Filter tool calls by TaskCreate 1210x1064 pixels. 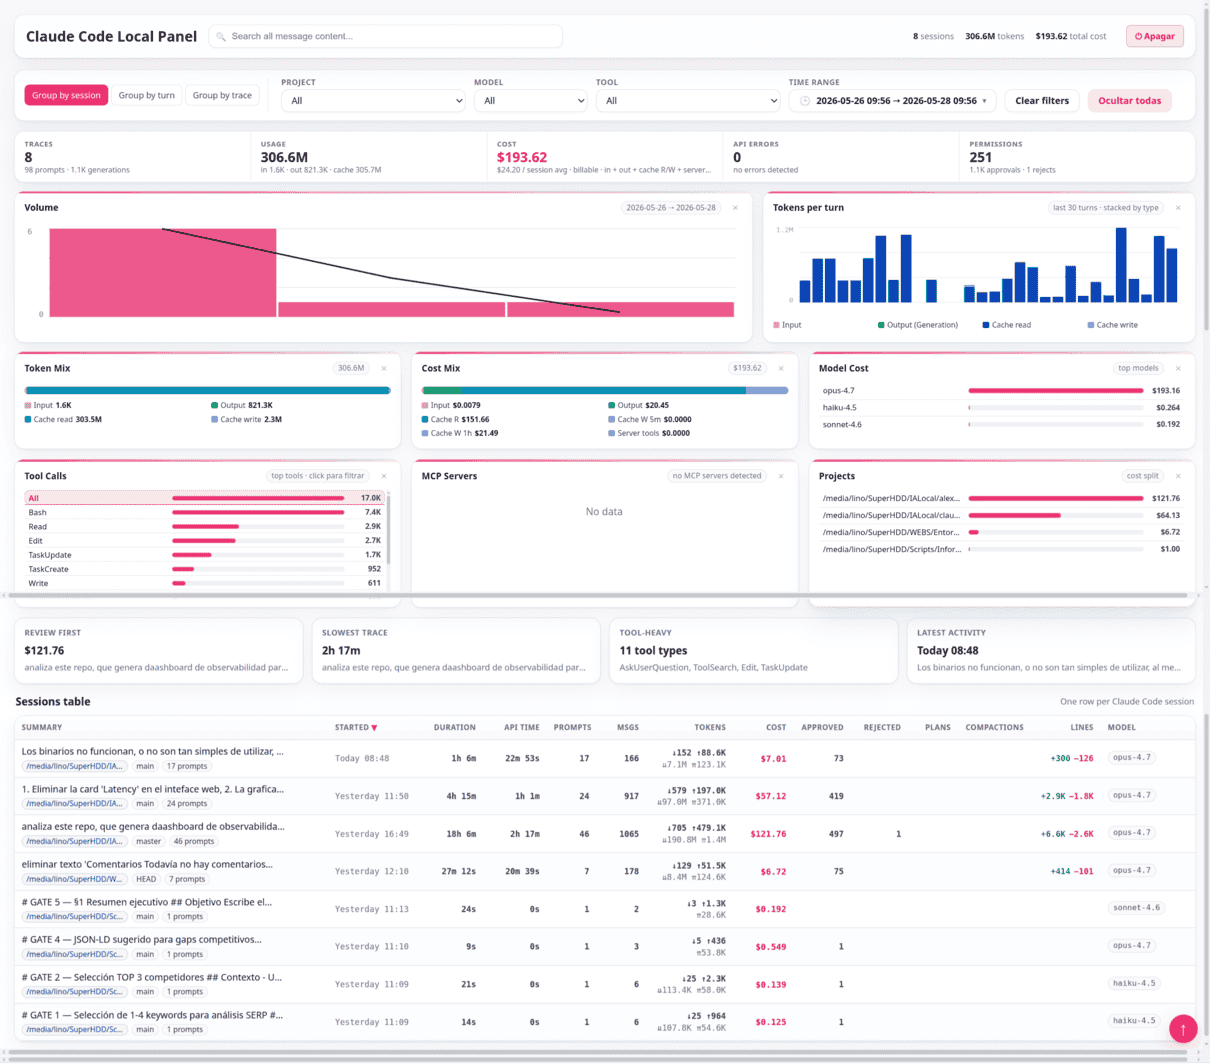tap(204, 569)
